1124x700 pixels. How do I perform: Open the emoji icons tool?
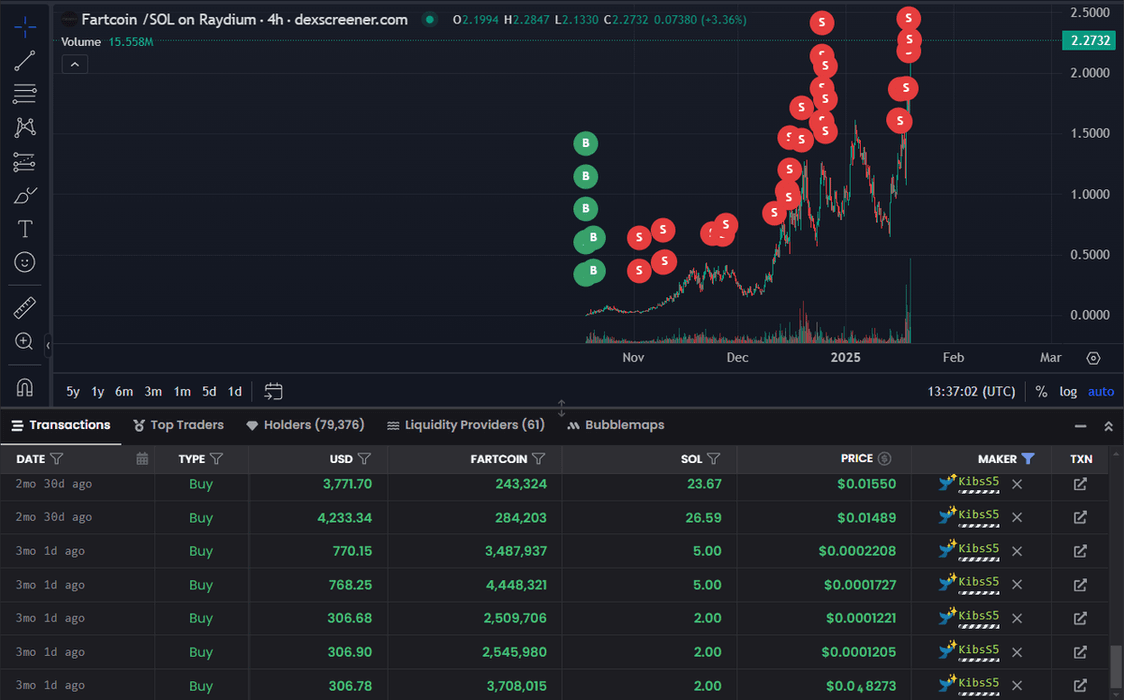click(x=24, y=262)
